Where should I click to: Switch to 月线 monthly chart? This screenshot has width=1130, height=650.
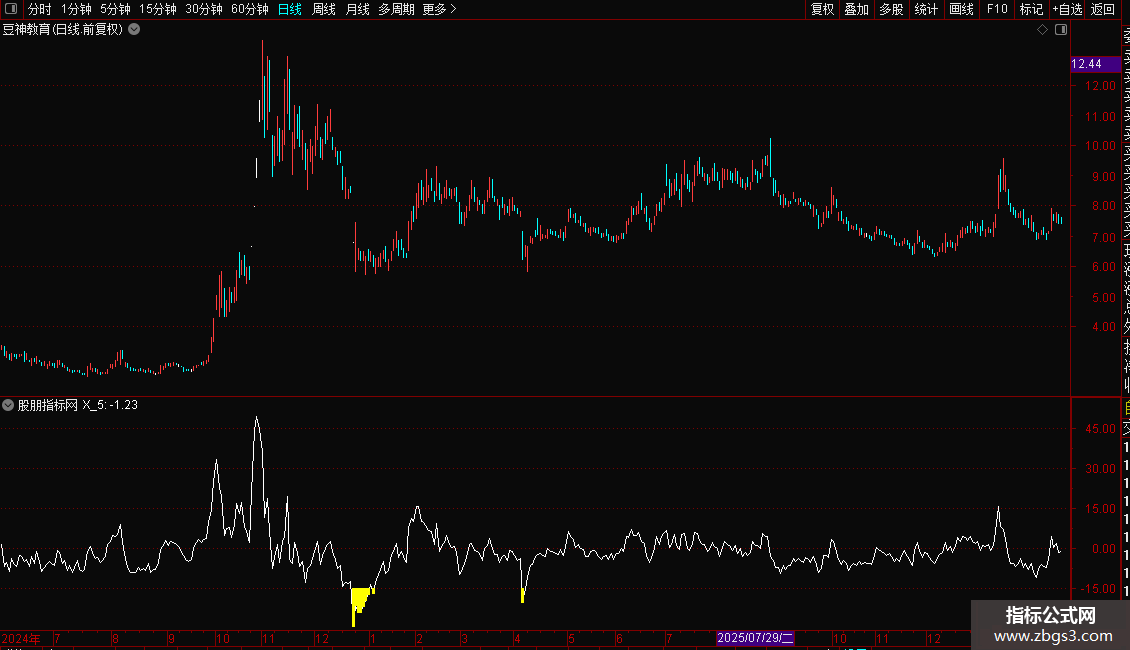[x=357, y=9]
